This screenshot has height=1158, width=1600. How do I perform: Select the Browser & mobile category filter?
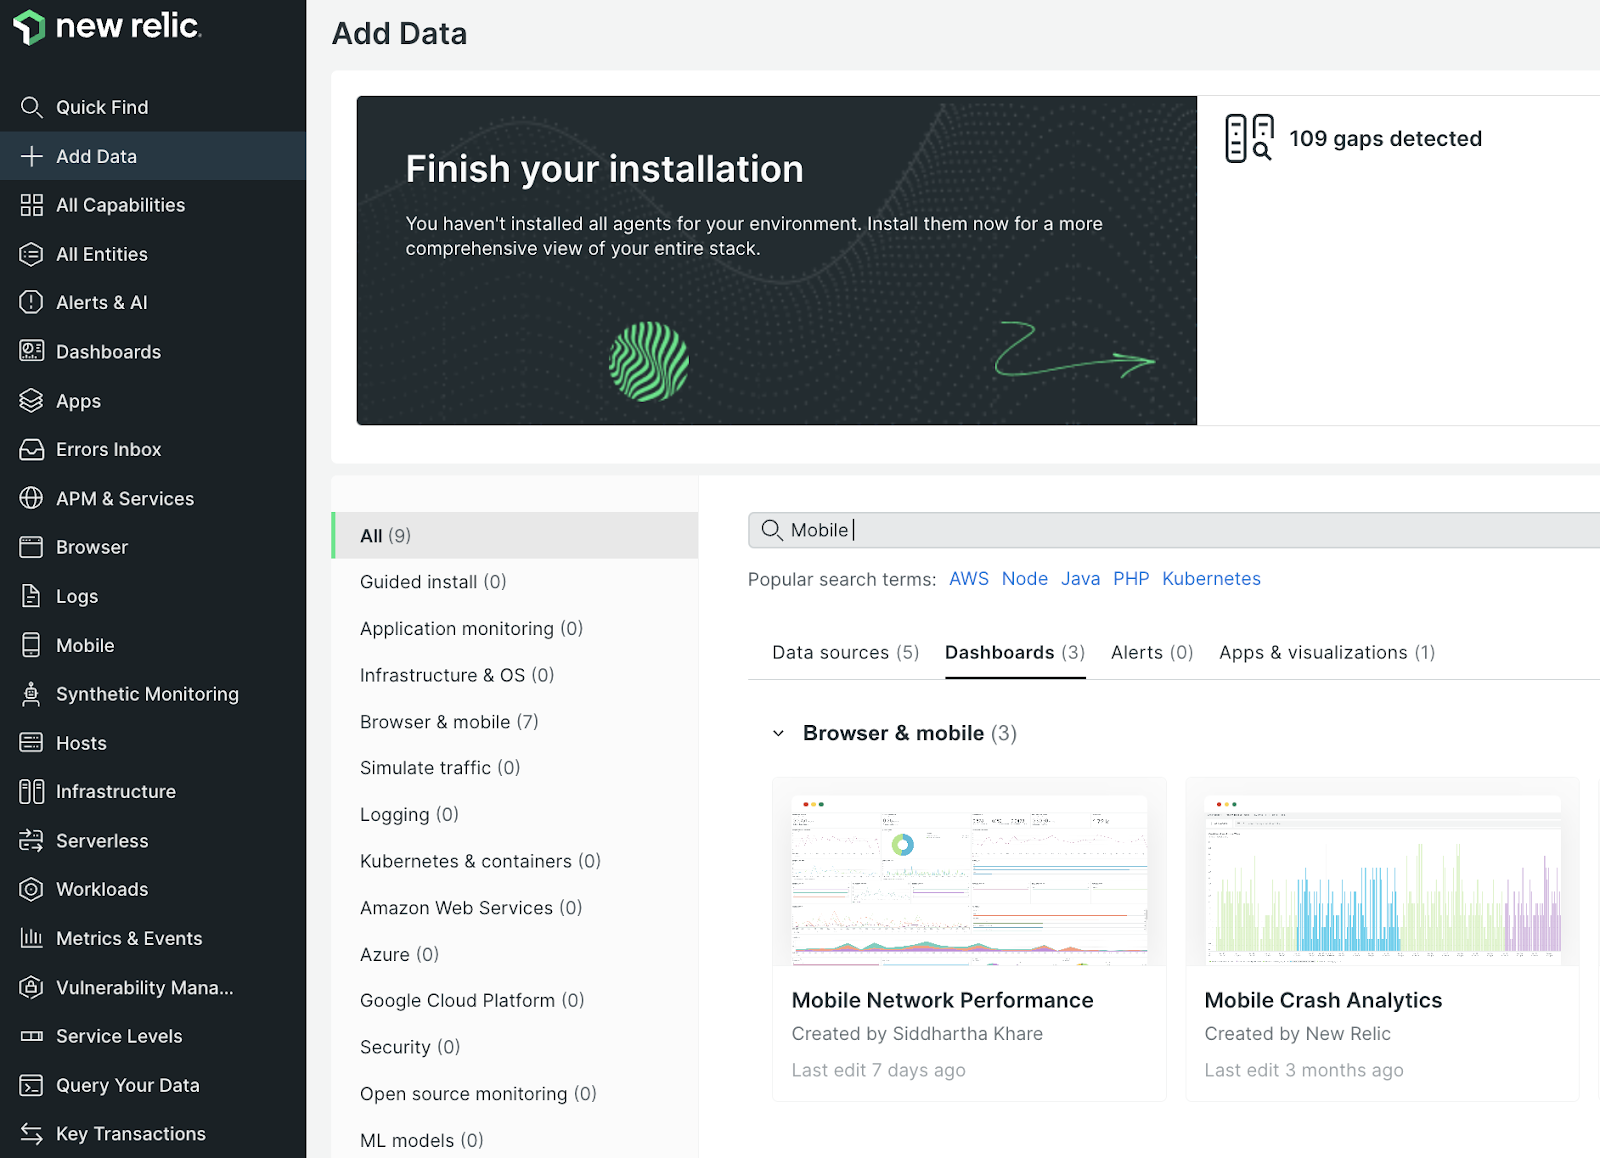coord(448,721)
